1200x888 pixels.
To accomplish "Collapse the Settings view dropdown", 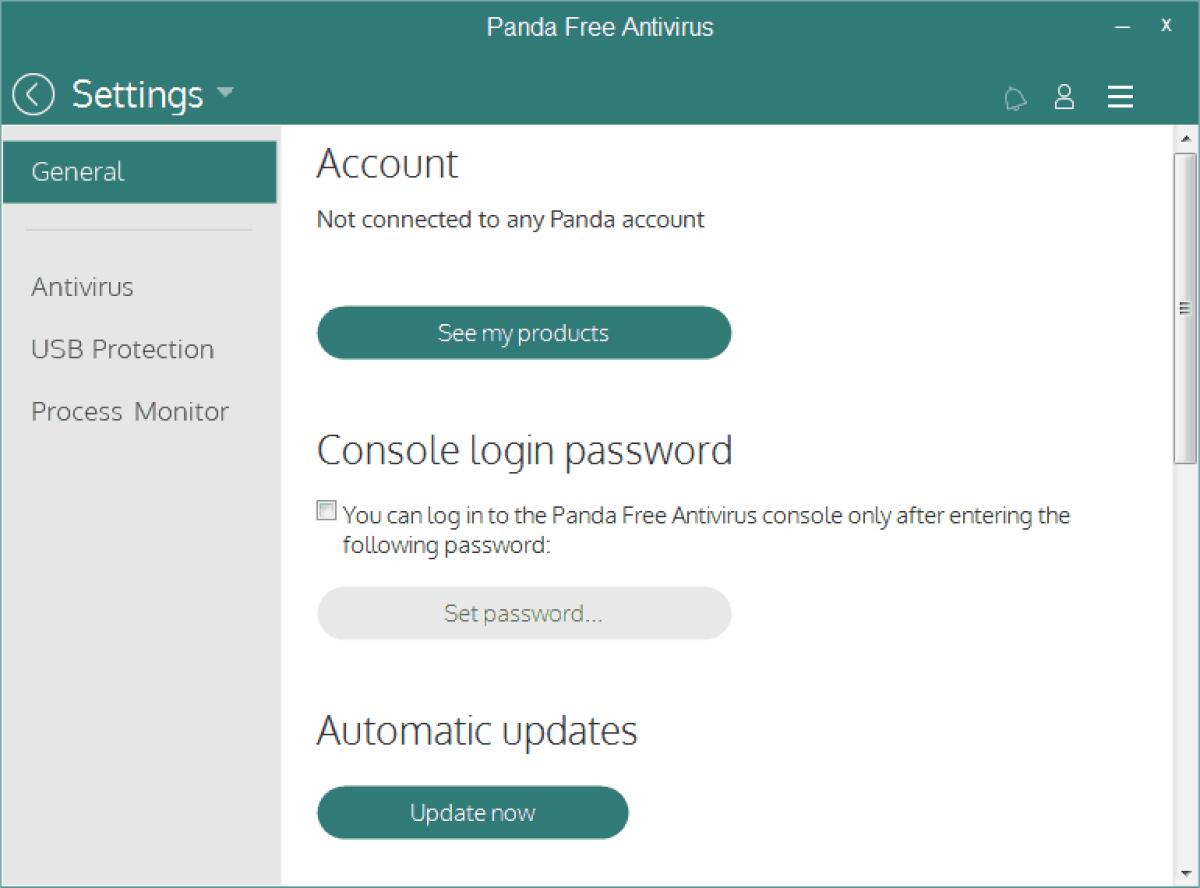I will click(x=225, y=95).
